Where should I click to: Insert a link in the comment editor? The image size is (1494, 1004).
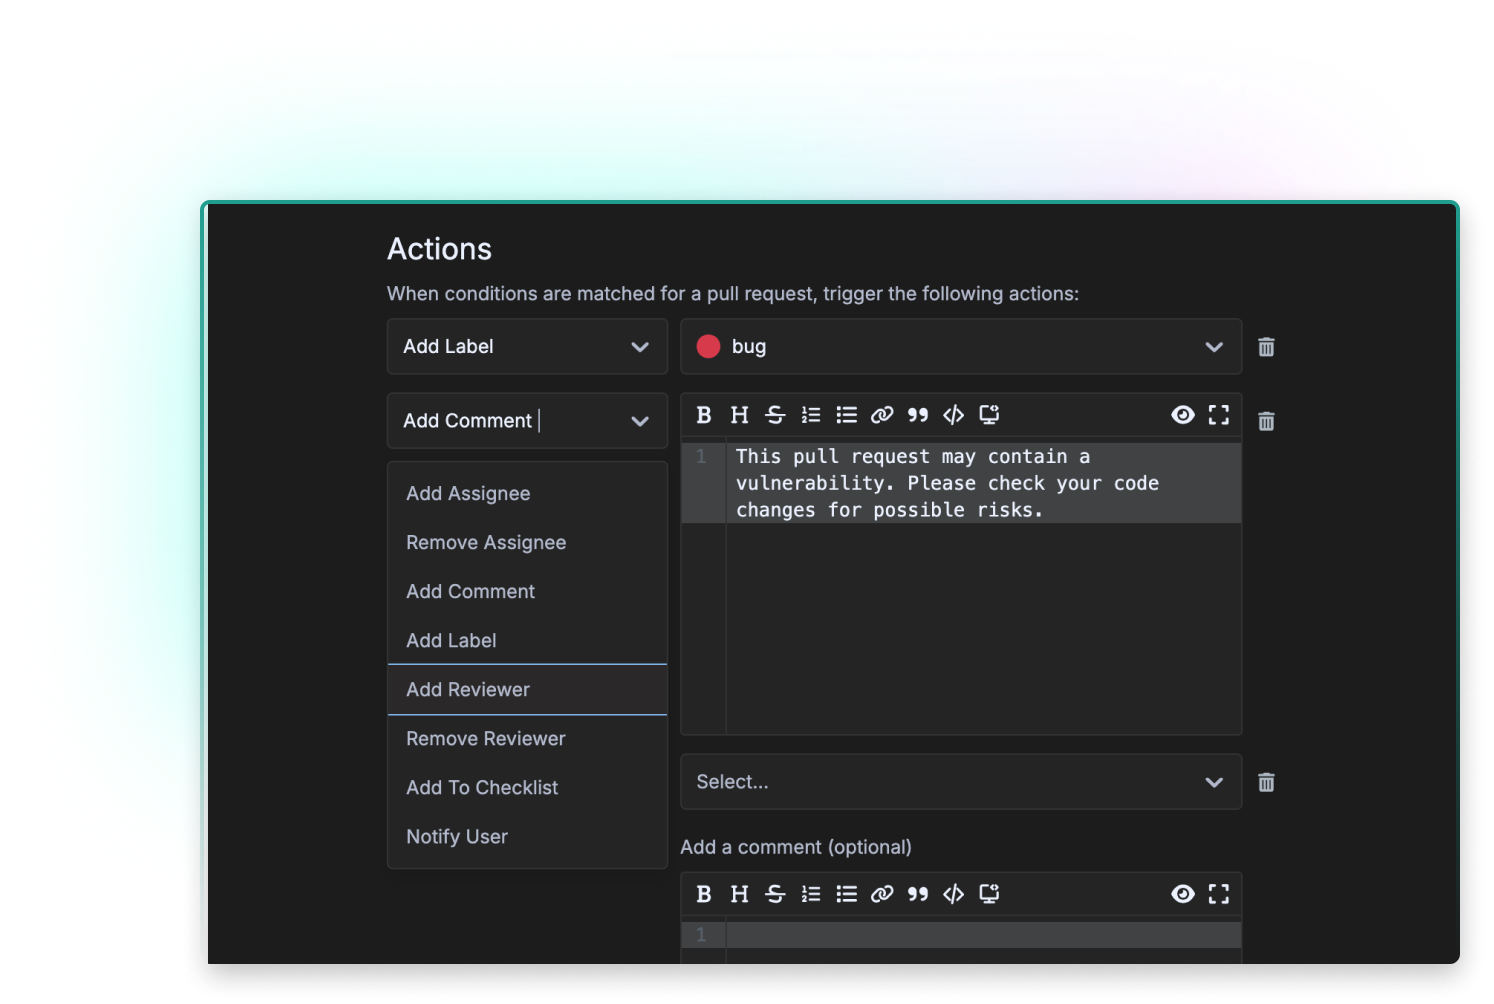click(882, 414)
